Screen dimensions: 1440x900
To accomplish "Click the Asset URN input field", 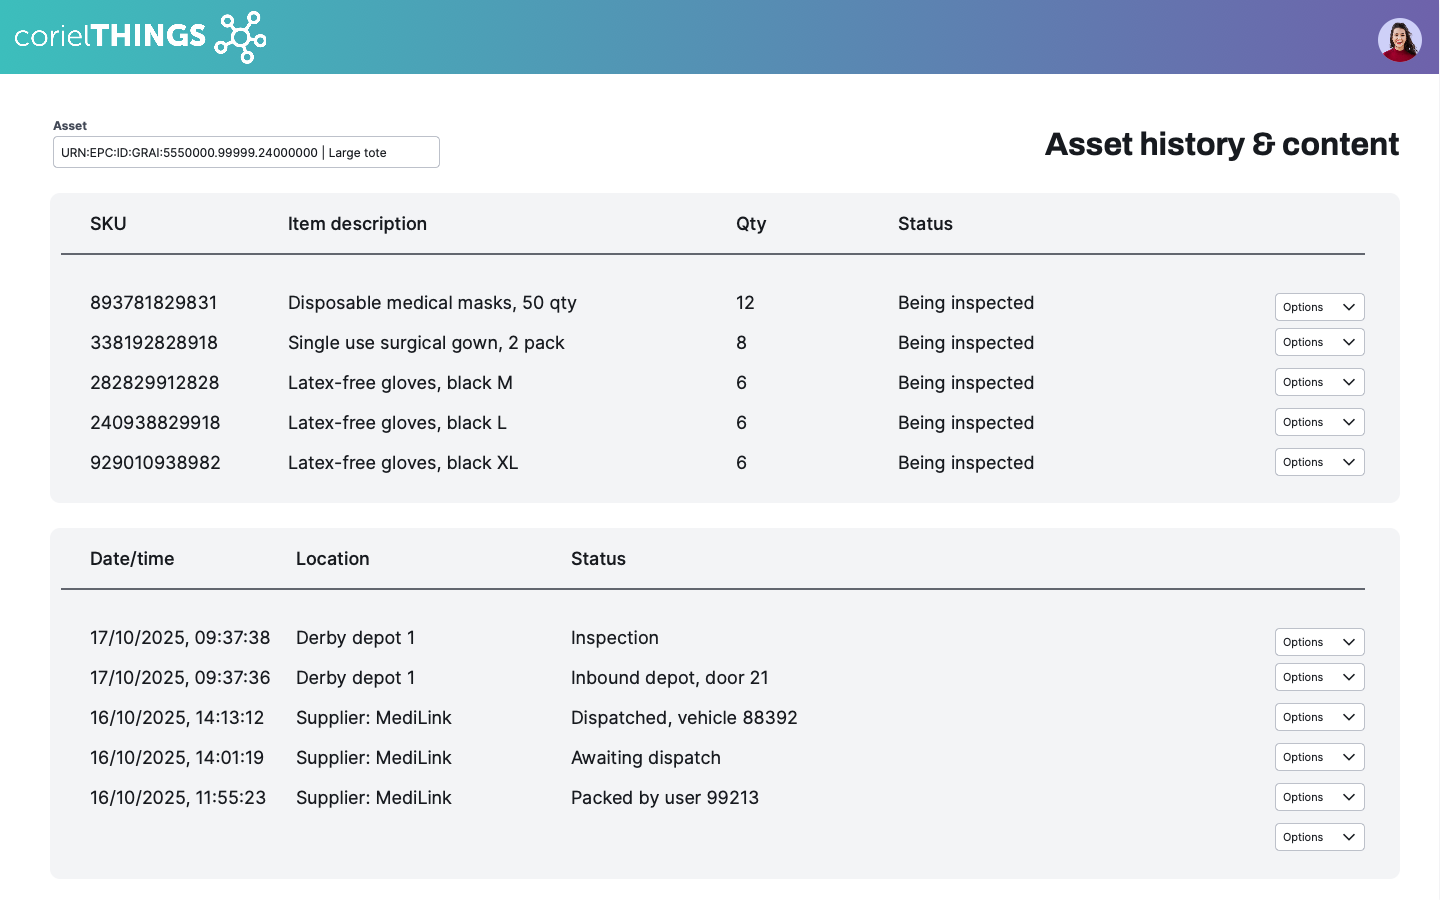I will [x=246, y=152].
